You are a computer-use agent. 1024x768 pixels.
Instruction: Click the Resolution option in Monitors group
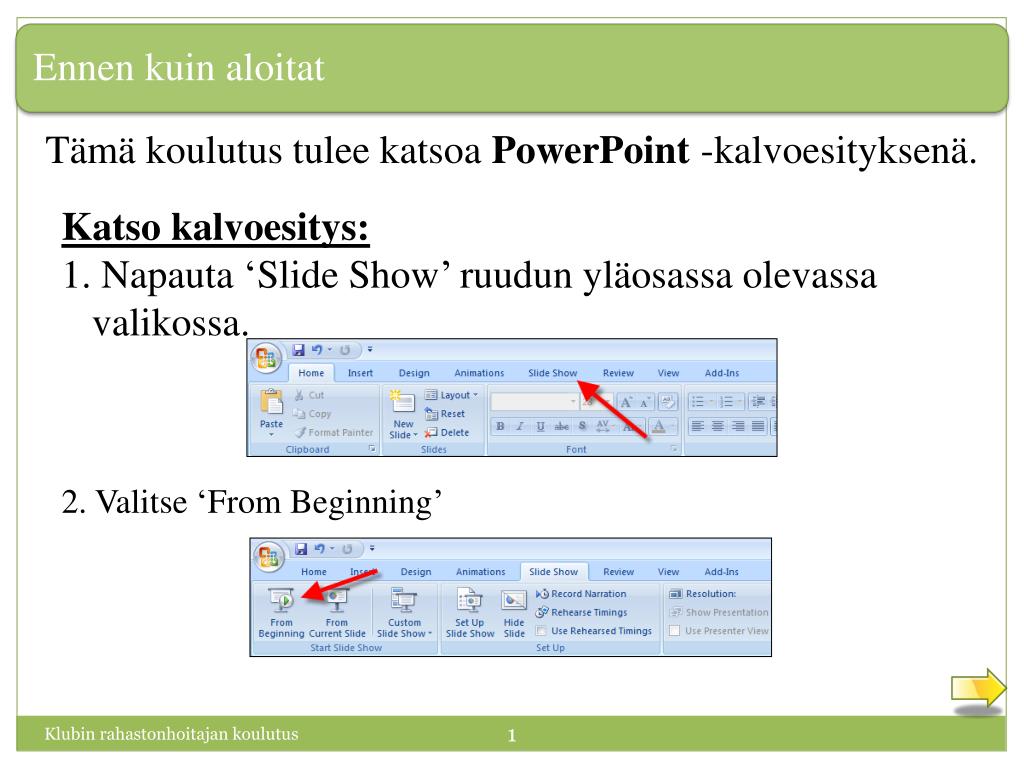(x=703, y=594)
